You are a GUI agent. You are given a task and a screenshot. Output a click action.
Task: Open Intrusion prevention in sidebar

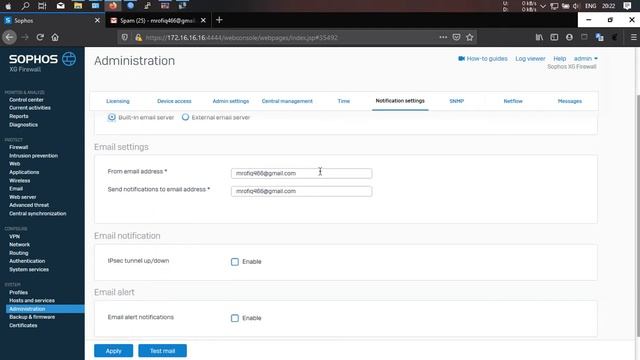[33, 156]
